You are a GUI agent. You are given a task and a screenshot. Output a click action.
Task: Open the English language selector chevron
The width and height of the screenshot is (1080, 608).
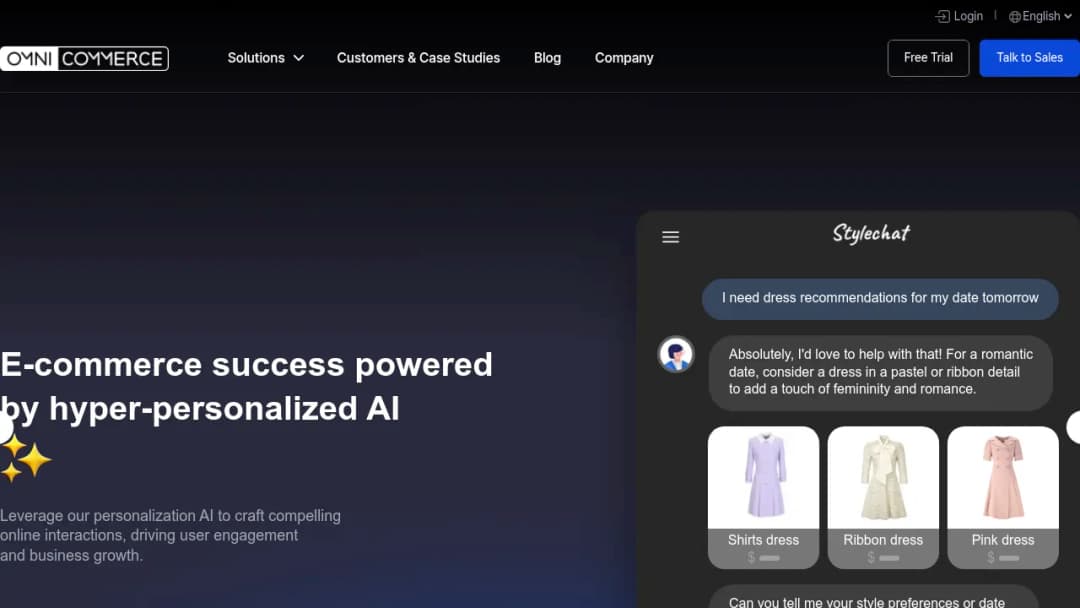tap(1068, 17)
